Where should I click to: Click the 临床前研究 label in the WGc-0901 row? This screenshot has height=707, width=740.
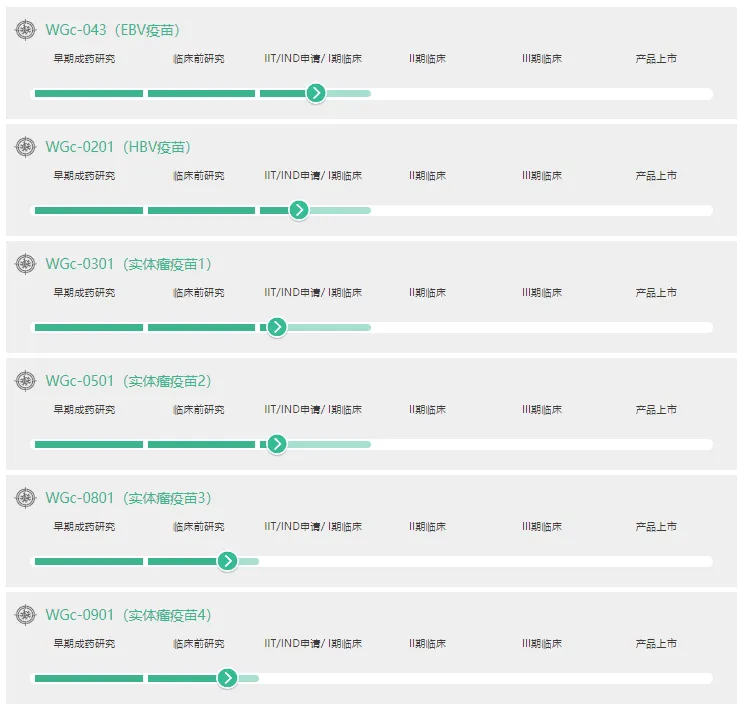198,644
